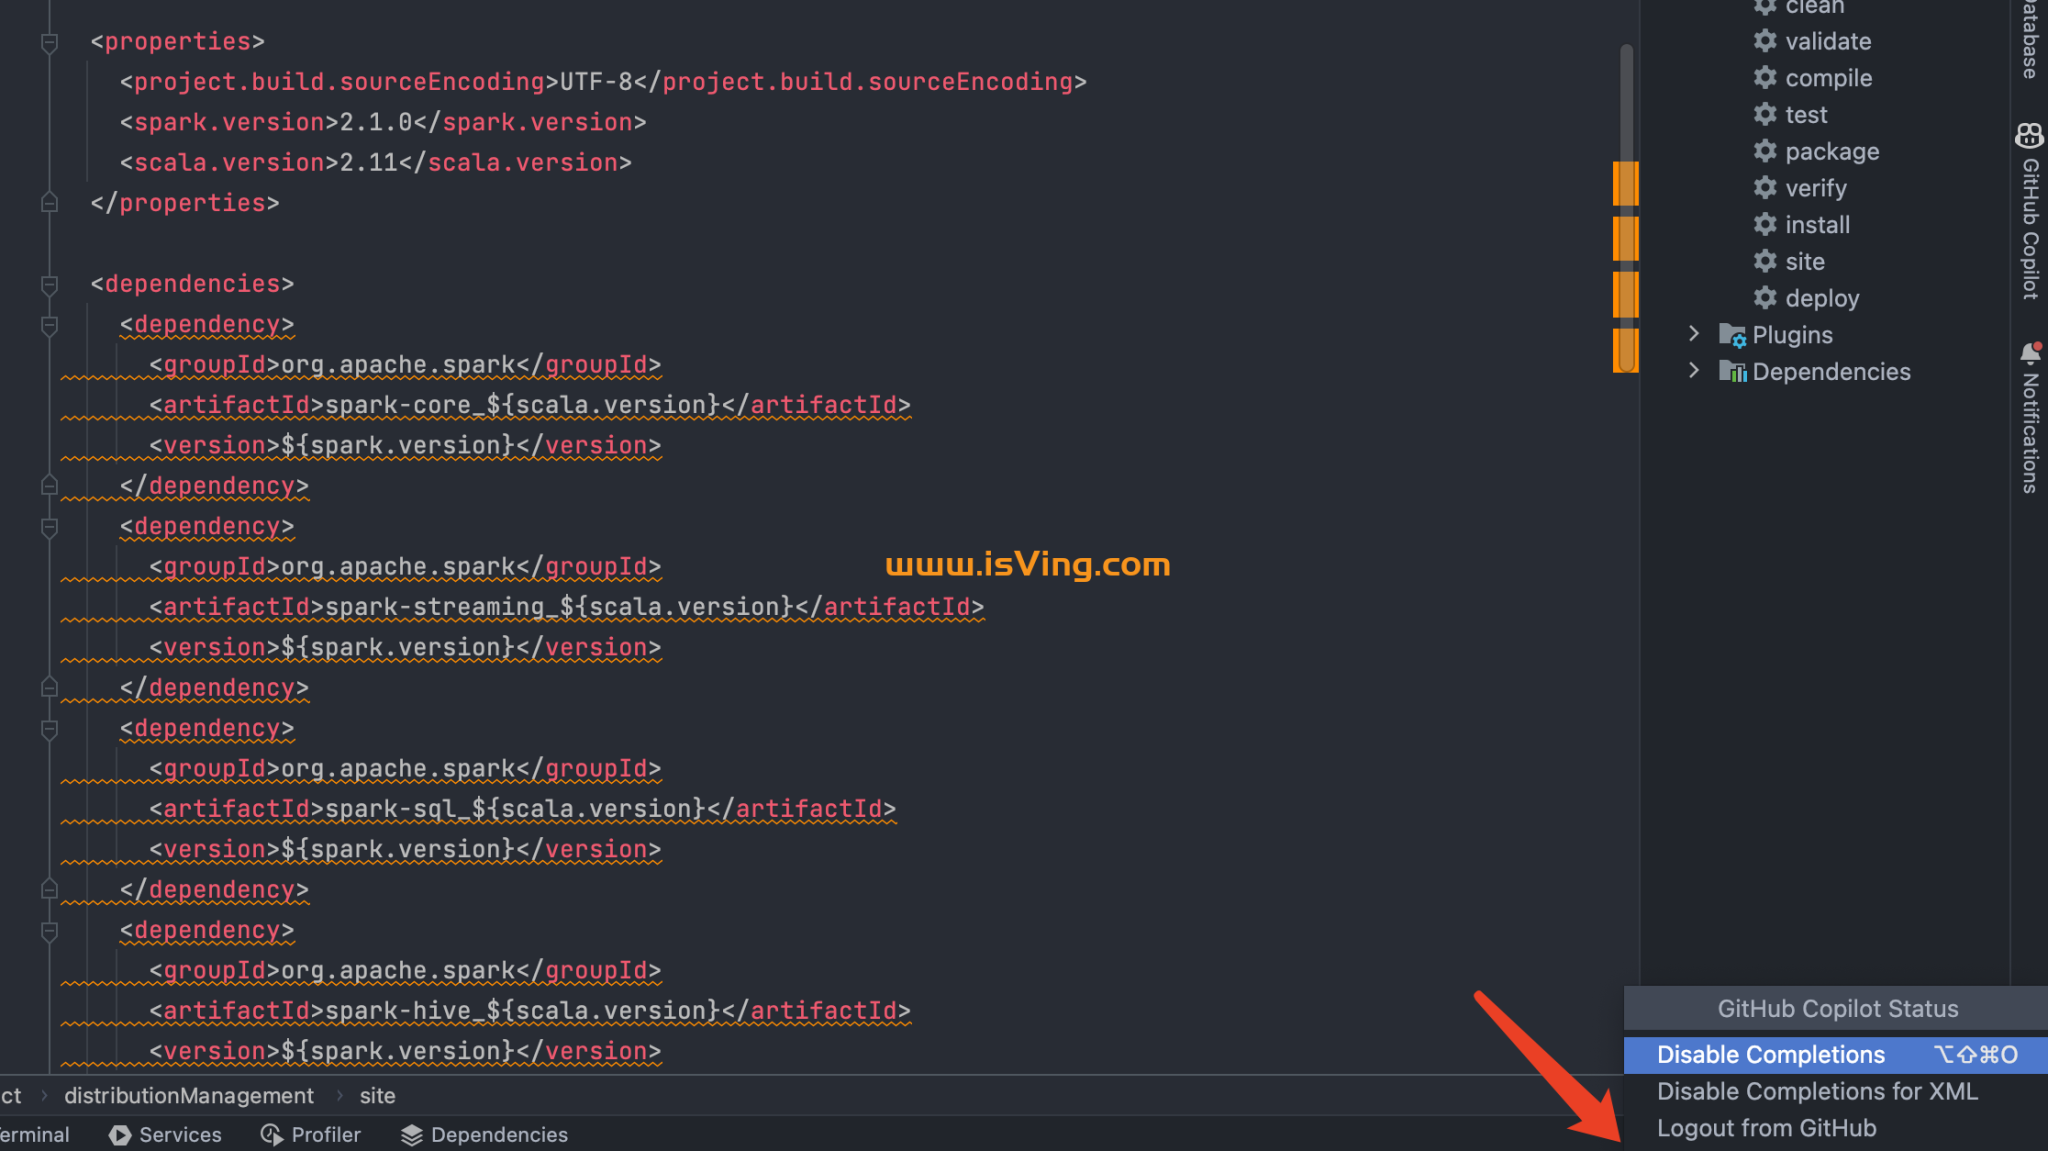Disable completions for XML files
Screen dimensions: 2048x1151
pos(1817,1091)
